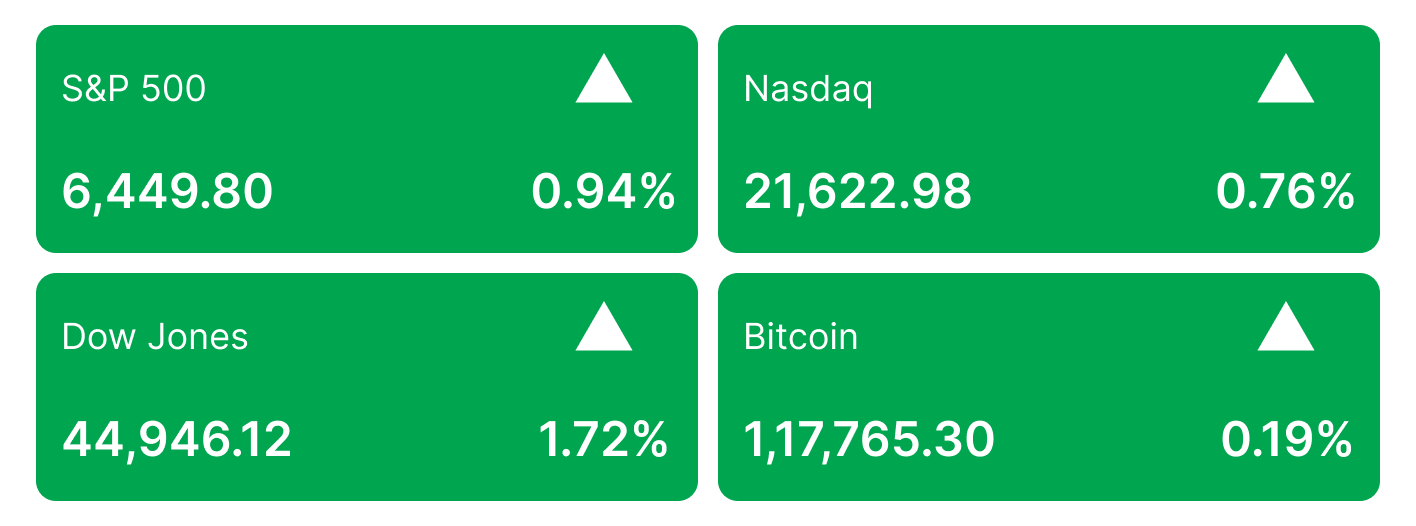Open the Dow Jones market card
Screen dimensions: 1416x526
point(367,387)
